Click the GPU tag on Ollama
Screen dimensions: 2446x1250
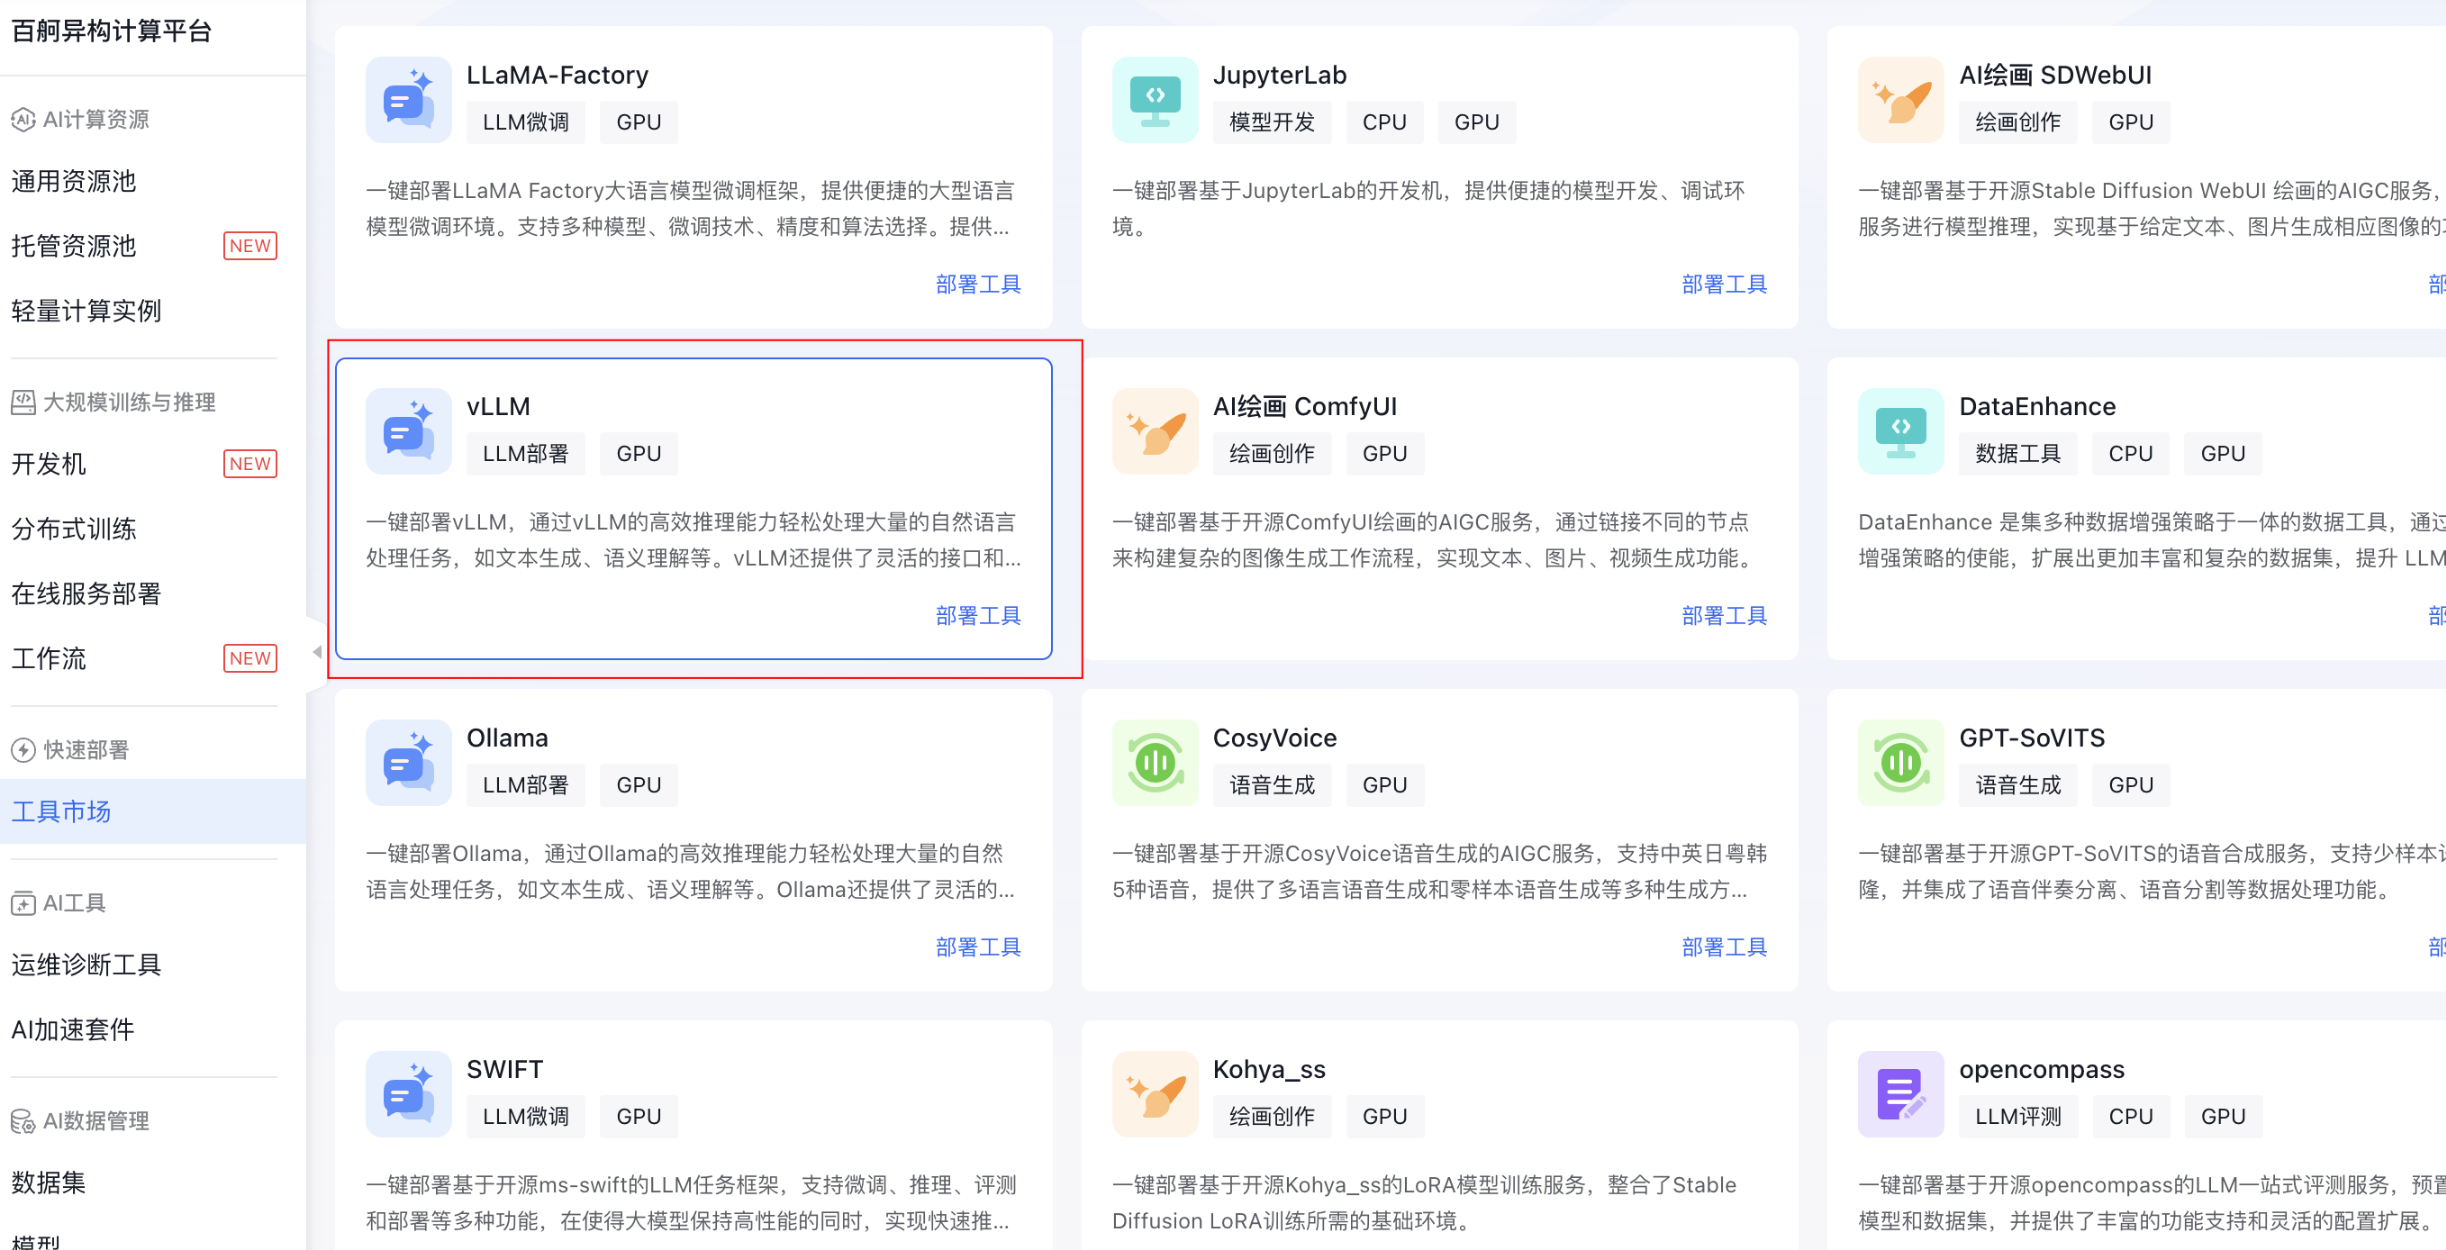coord(639,785)
